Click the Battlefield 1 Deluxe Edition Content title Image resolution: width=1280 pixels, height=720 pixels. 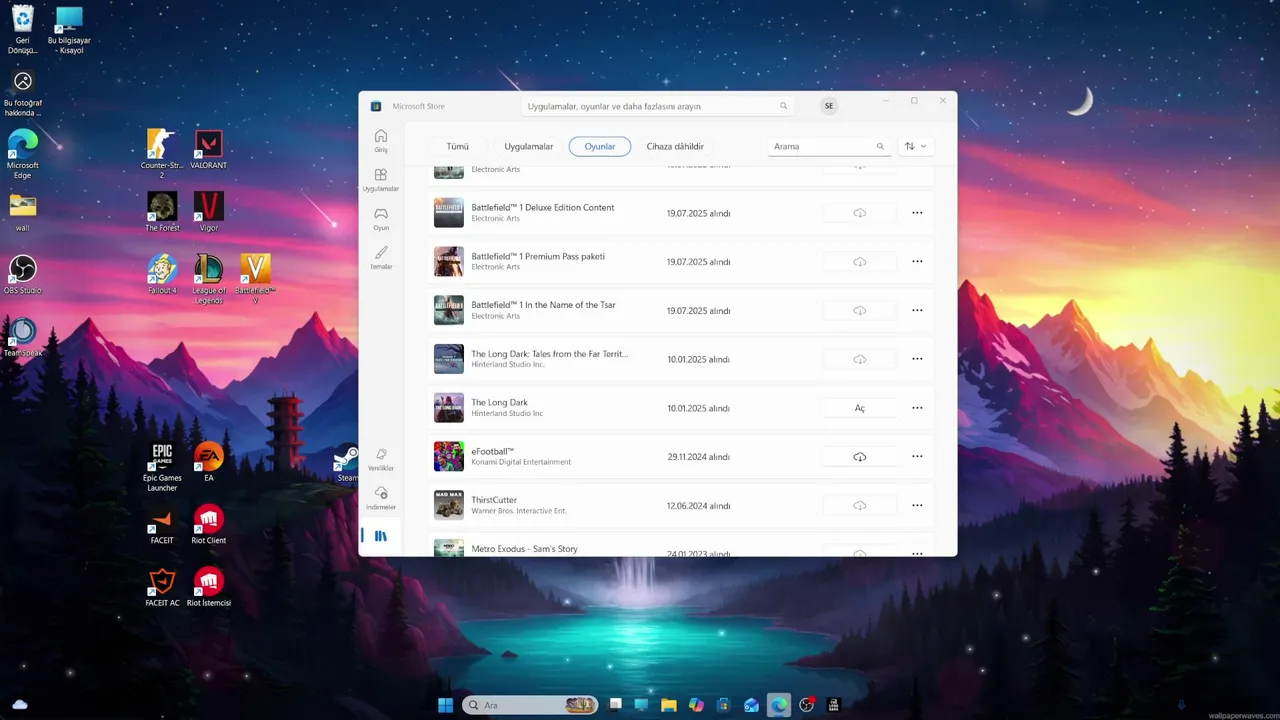pyautogui.click(x=543, y=207)
